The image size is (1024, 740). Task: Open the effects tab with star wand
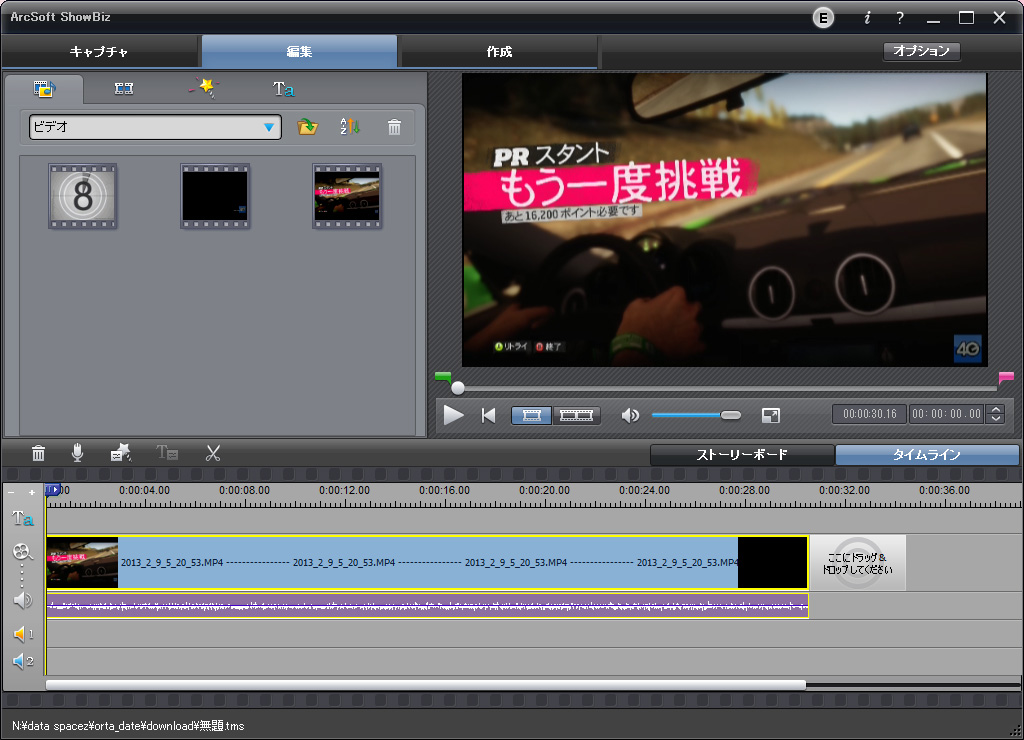202,88
